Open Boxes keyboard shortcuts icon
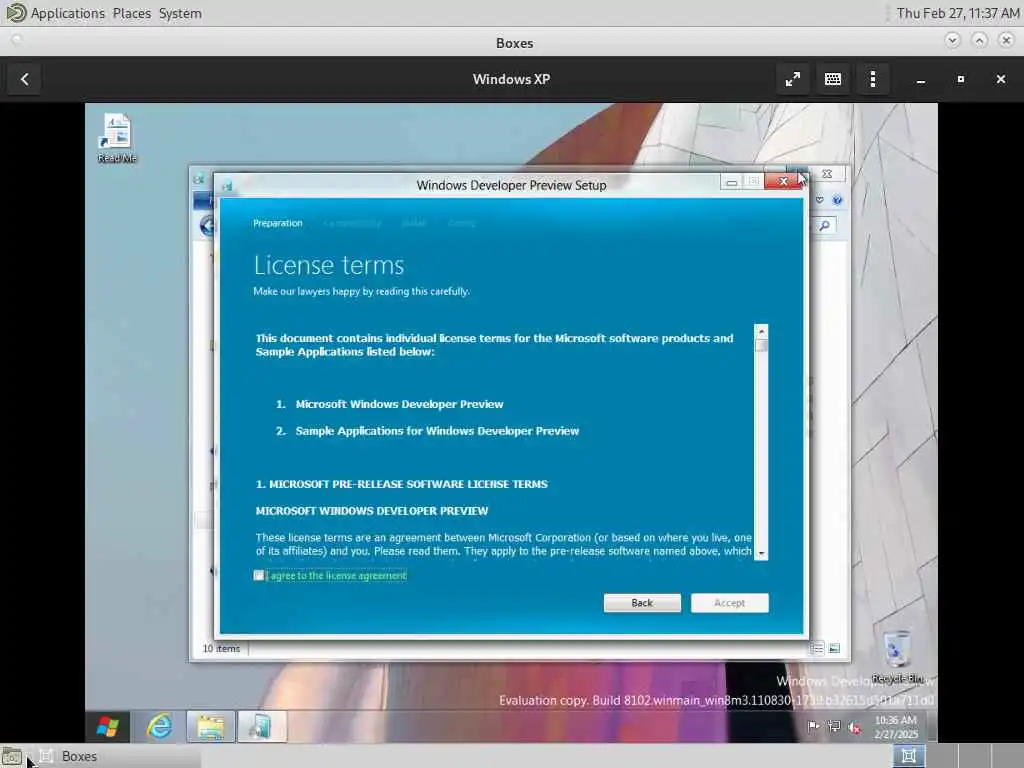 [x=833, y=79]
